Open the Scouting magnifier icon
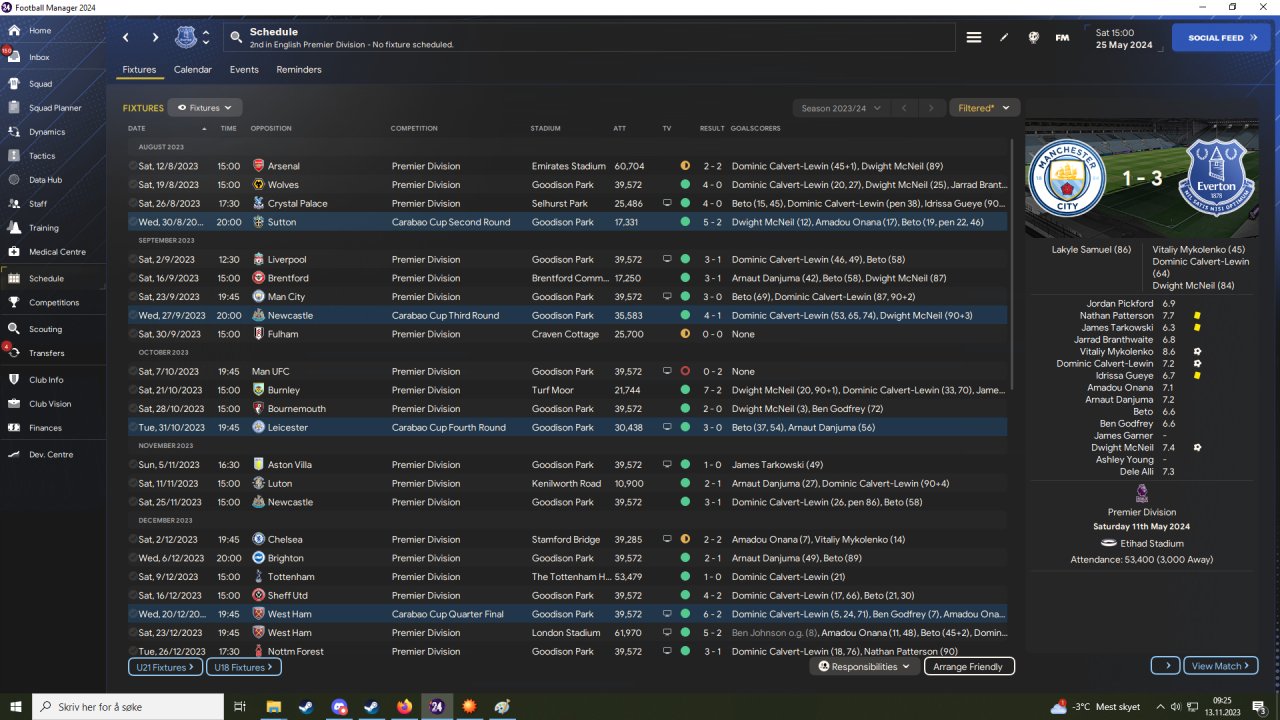The image size is (1280, 720). pos(14,329)
